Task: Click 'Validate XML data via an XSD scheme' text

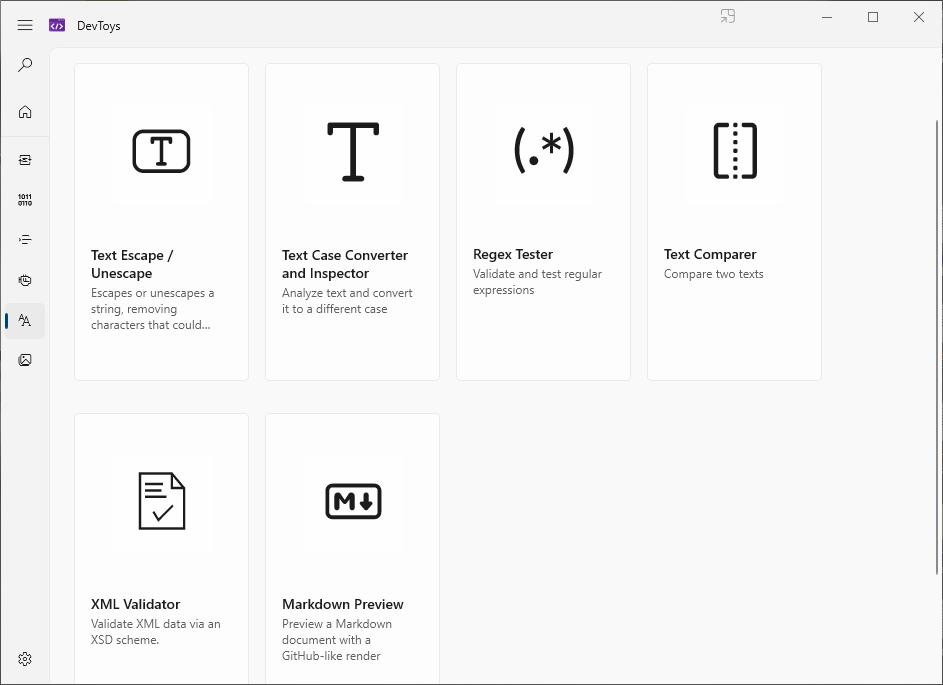Action: tap(156, 631)
